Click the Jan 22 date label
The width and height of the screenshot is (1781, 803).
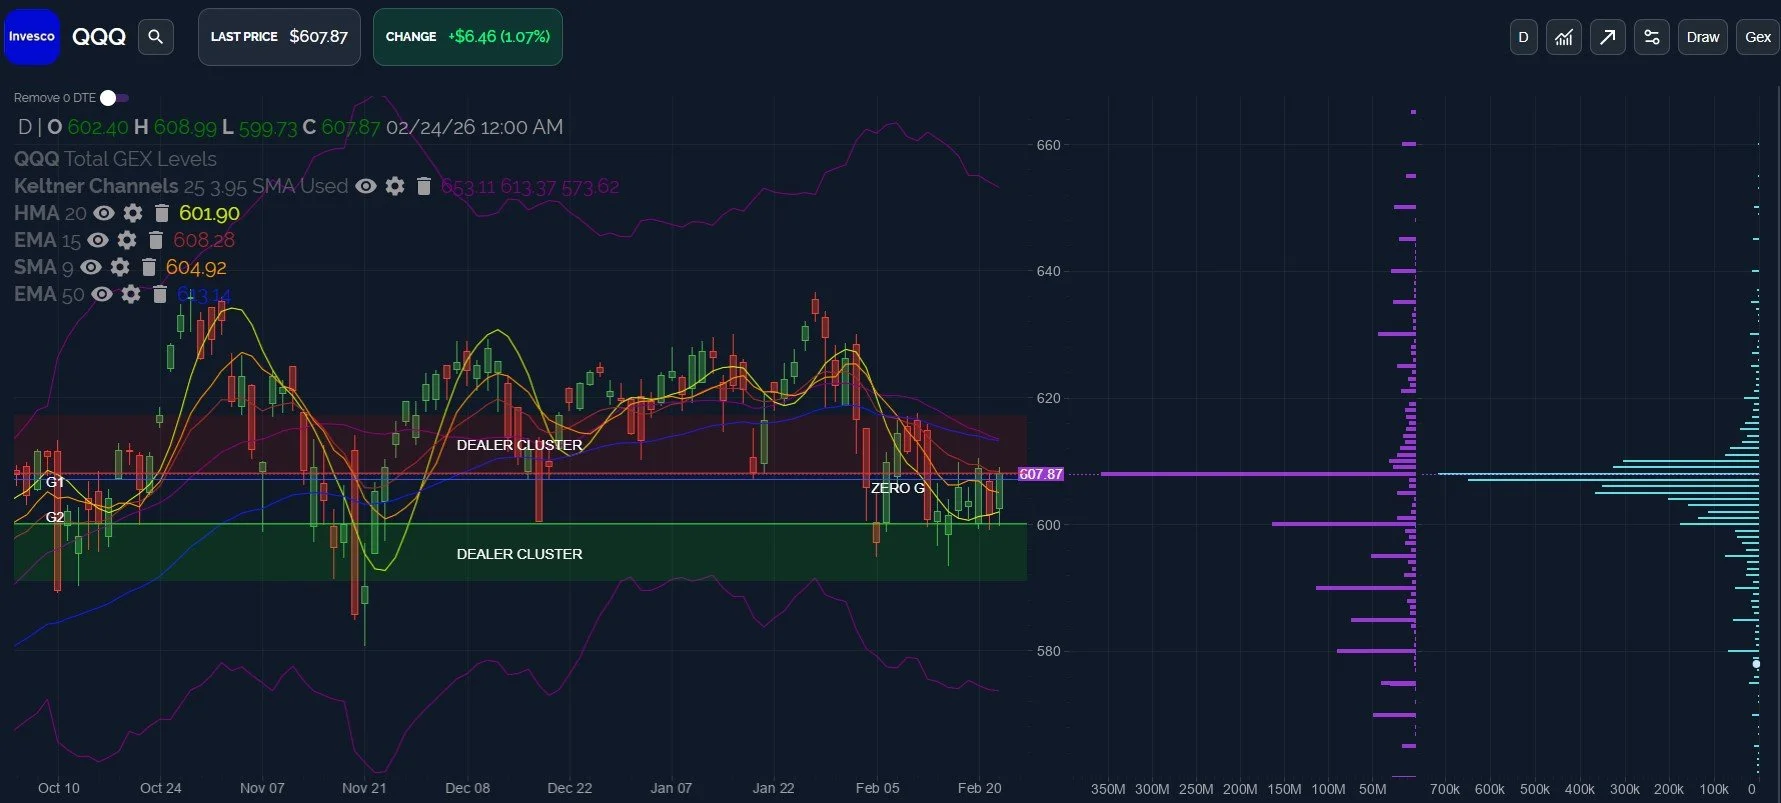tap(773, 788)
